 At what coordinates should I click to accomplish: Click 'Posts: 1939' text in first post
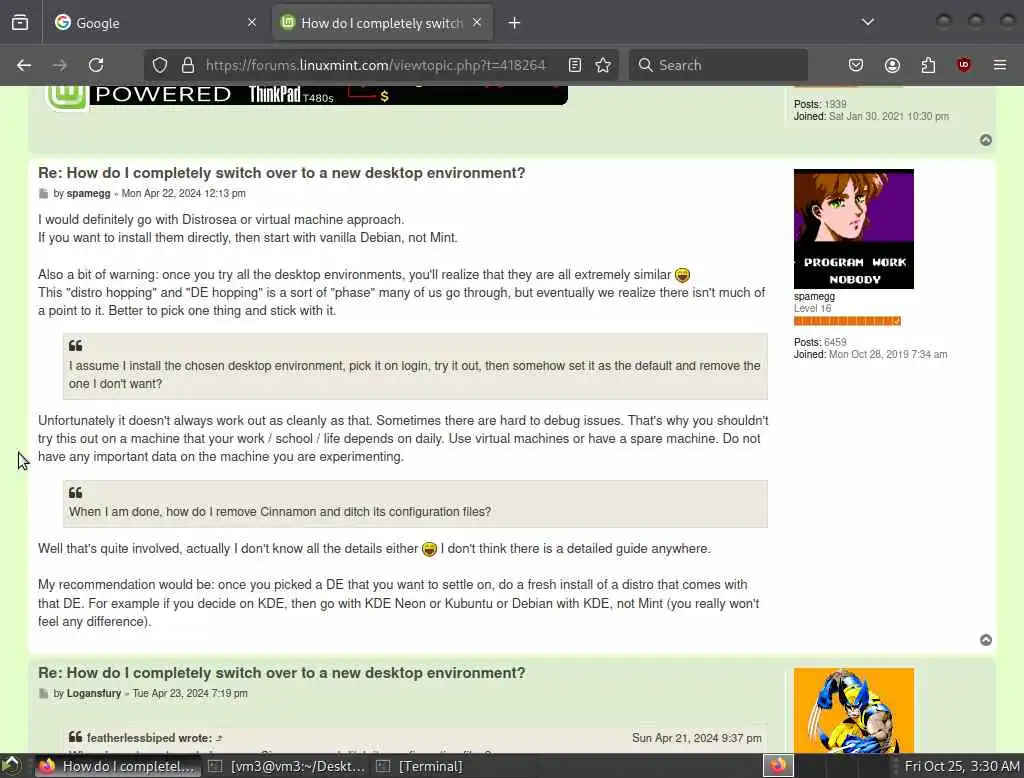tap(820, 105)
